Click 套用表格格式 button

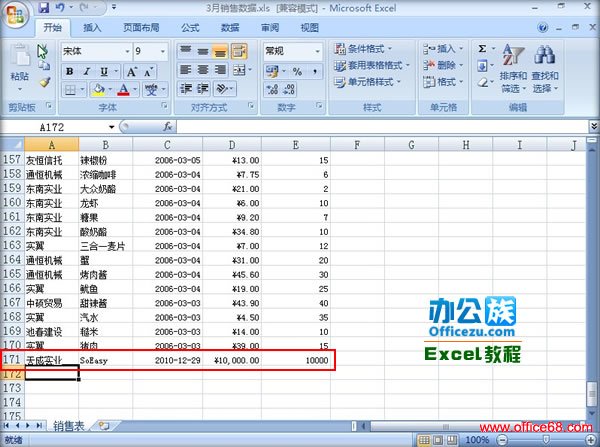coord(371,65)
